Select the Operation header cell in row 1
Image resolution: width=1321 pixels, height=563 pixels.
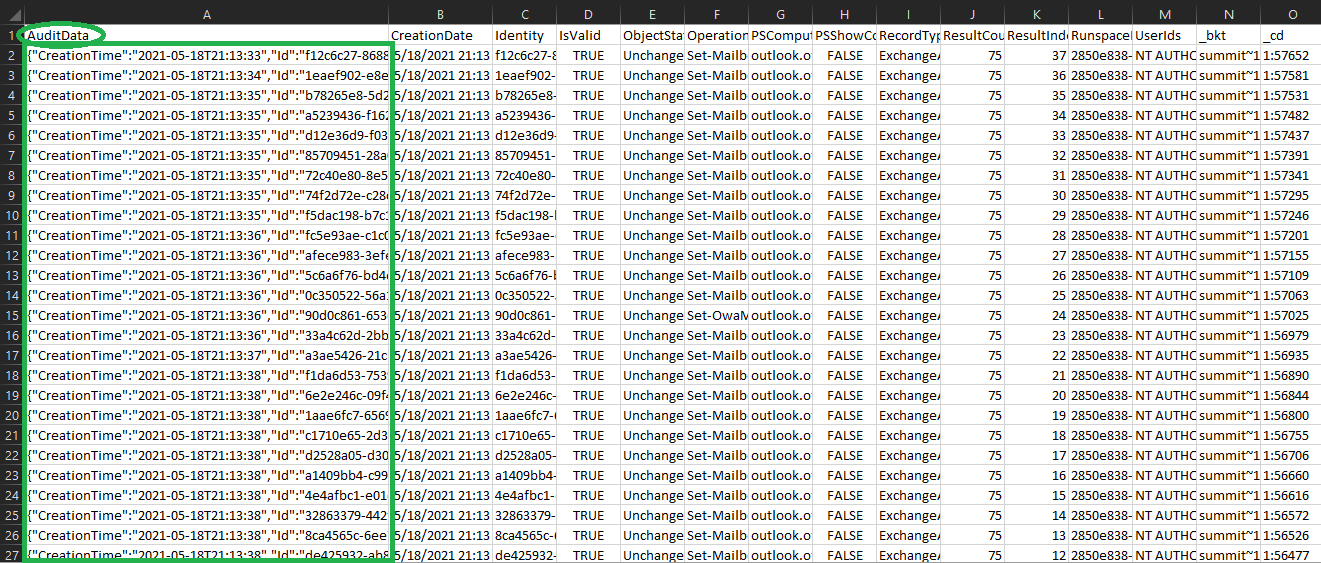pyautogui.click(x=716, y=35)
